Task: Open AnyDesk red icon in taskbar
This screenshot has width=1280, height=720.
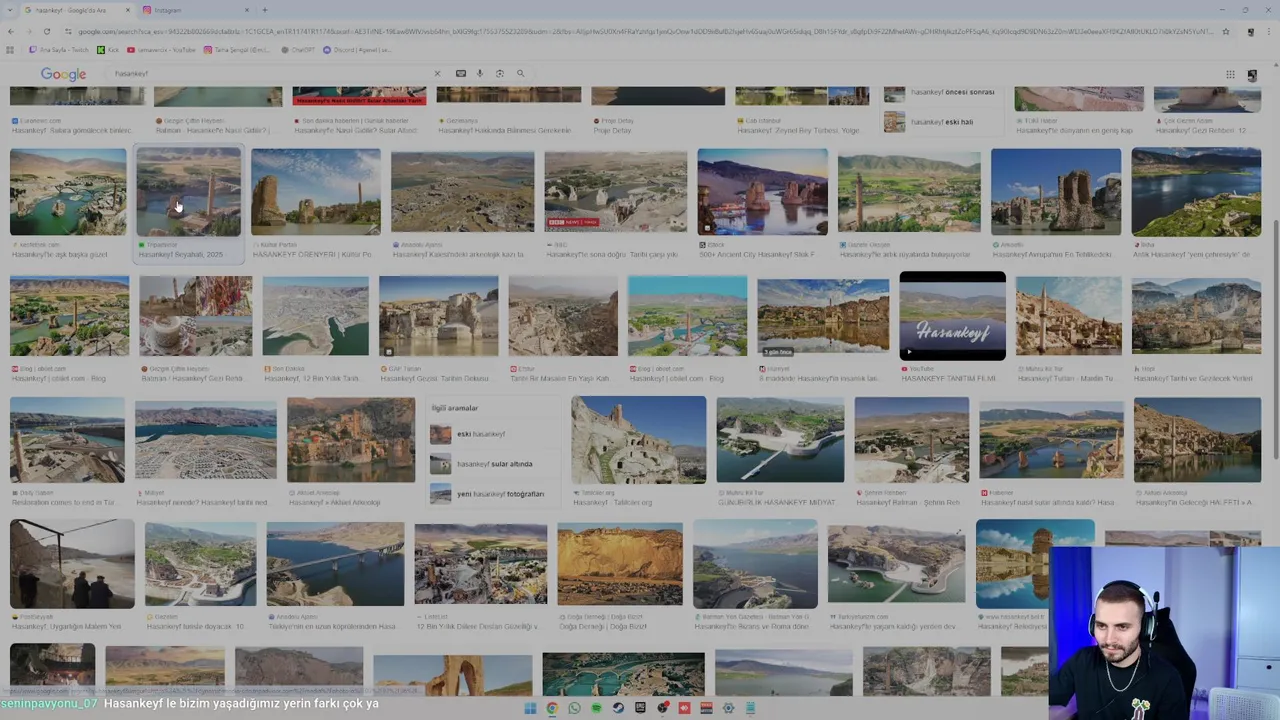Action: click(684, 708)
